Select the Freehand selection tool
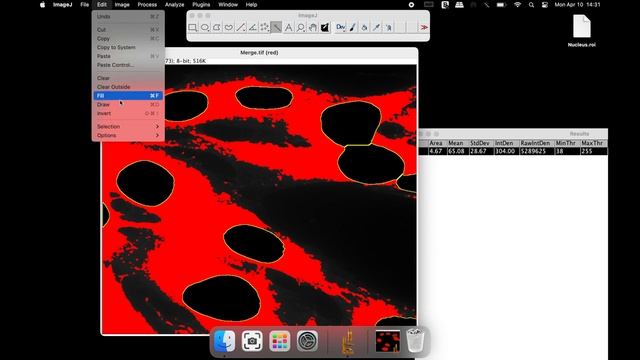The width and height of the screenshot is (640, 360). (229, 27)
